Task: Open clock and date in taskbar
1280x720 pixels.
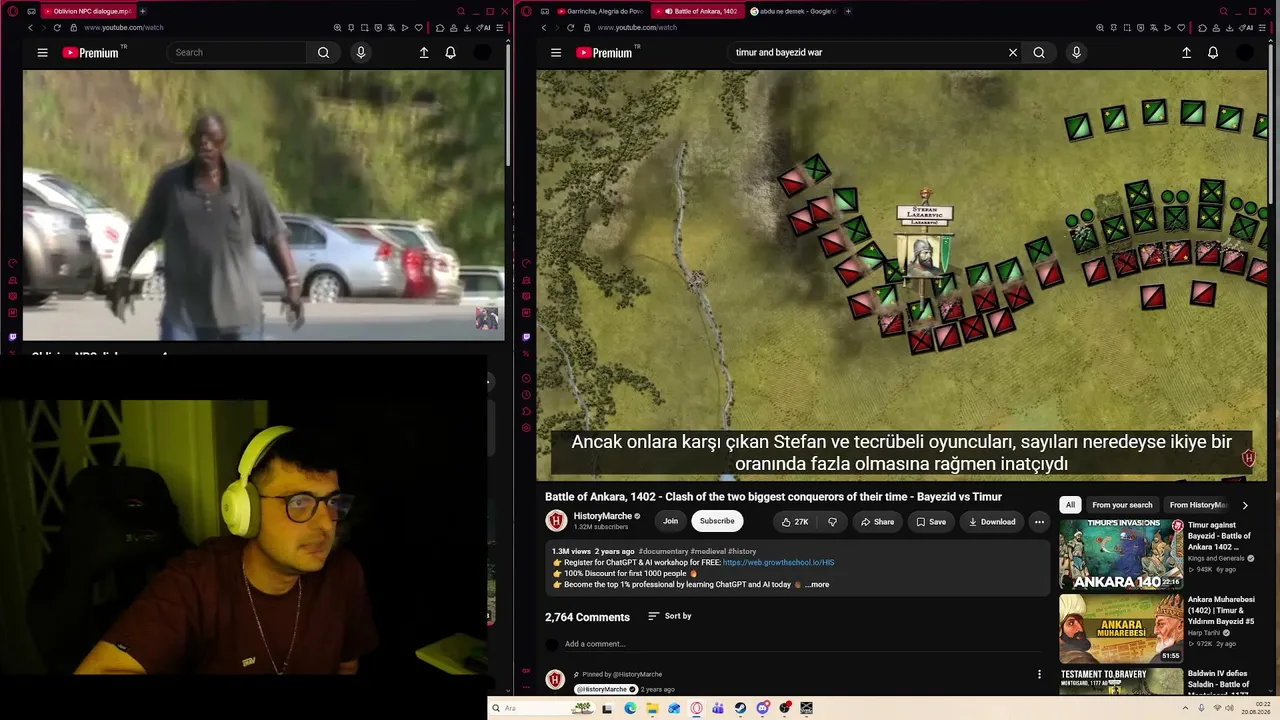Action: pyautogui.click(x=1254, y=709)
